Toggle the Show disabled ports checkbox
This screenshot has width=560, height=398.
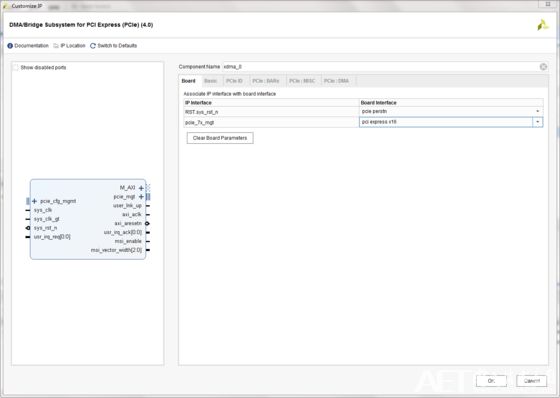pos(16,68)
